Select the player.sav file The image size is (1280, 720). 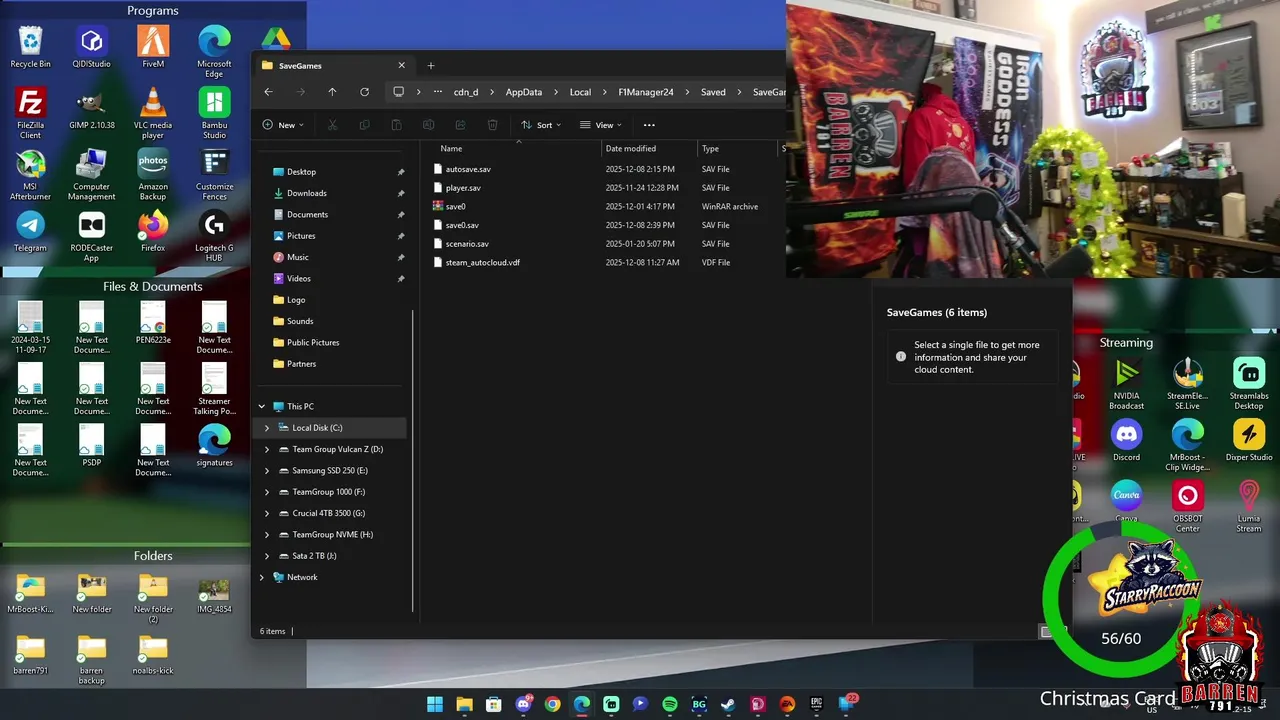tap(462, 188)
